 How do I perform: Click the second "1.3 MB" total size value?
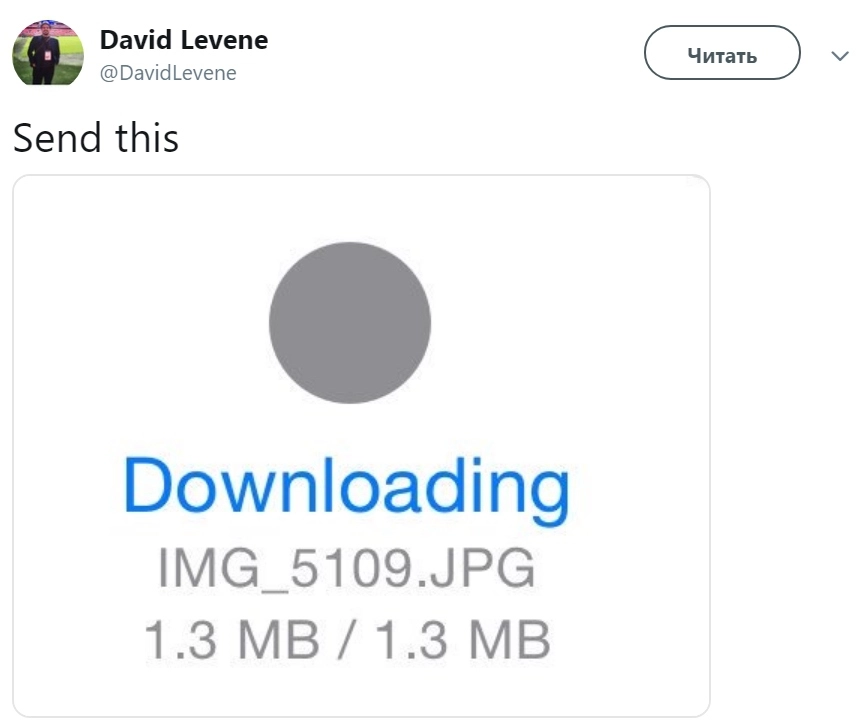463,640
